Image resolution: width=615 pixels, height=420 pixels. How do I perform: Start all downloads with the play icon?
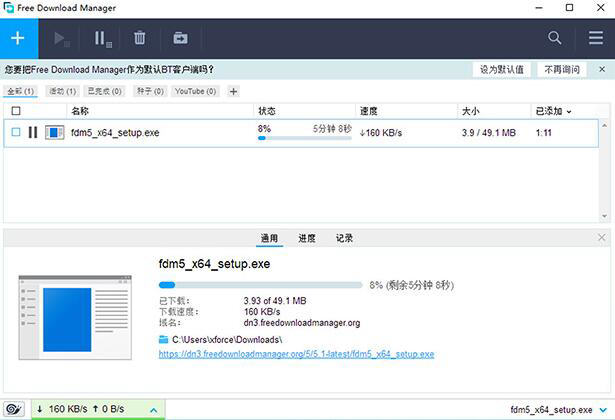tap(62, 39)
